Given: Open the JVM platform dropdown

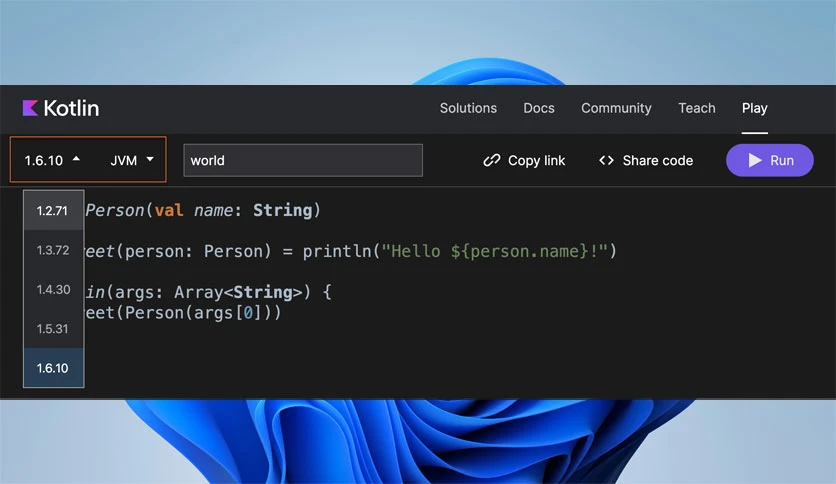Looking at the screenshot, I should point(132,160).
